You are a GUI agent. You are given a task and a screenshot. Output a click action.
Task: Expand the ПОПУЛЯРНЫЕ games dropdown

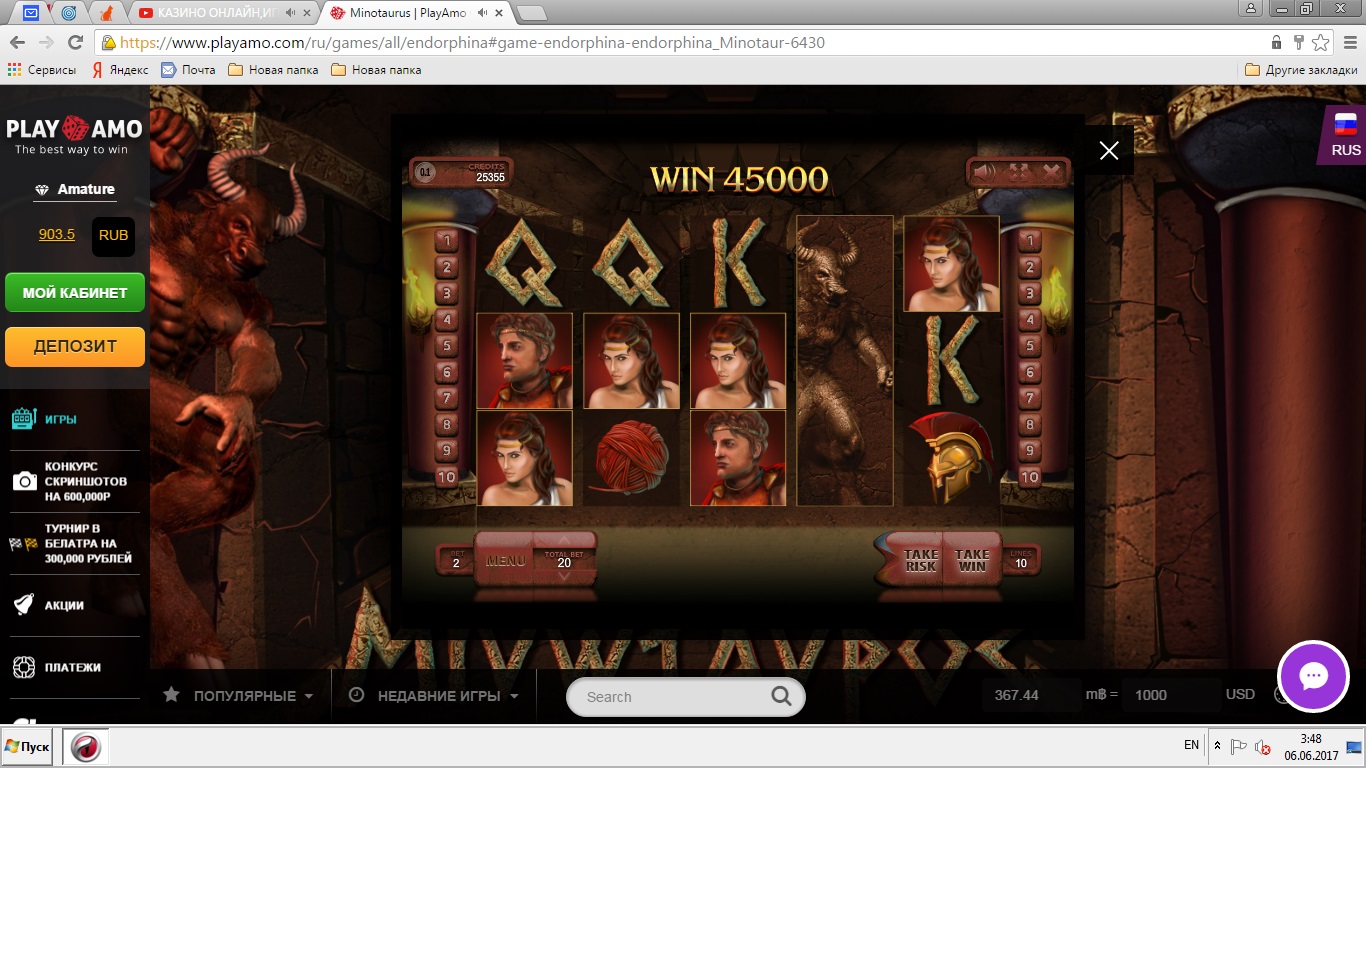coord(239,695)
